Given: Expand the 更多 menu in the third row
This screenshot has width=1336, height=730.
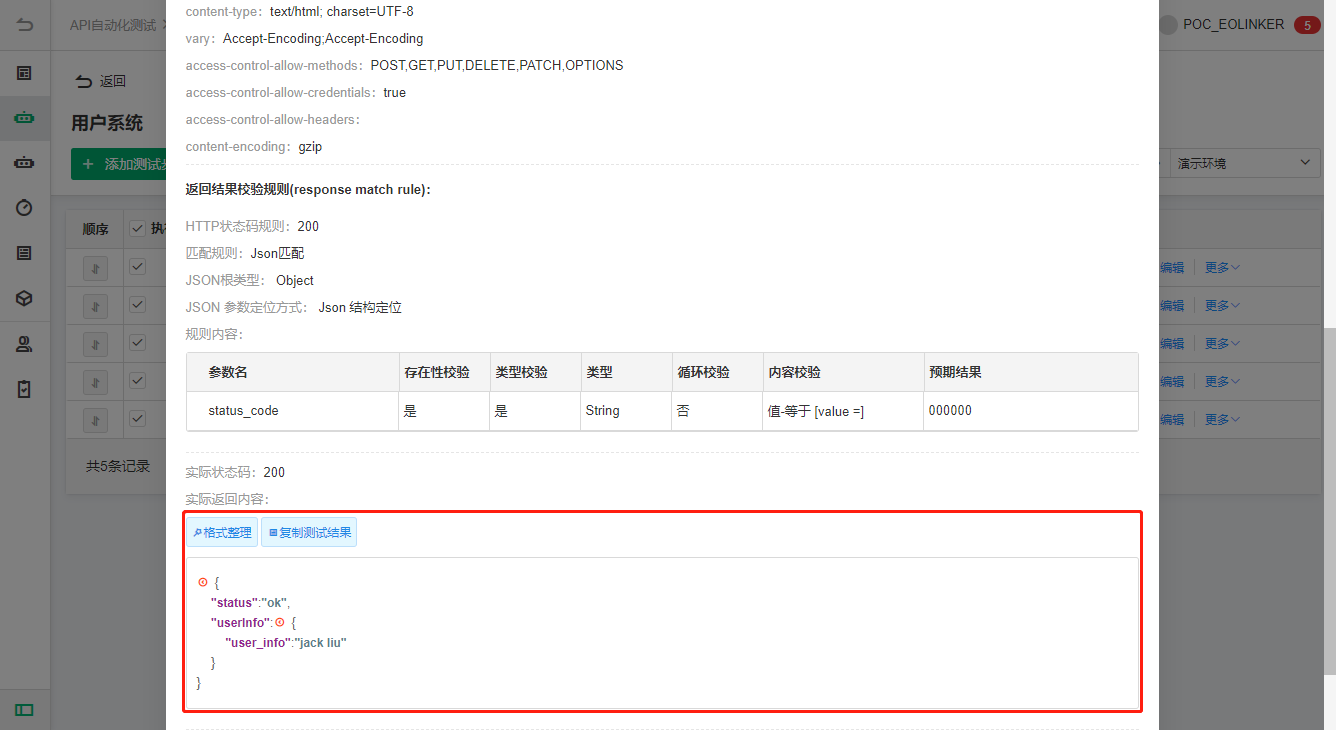Looking at the screenshot, I should pos(1222,343).
